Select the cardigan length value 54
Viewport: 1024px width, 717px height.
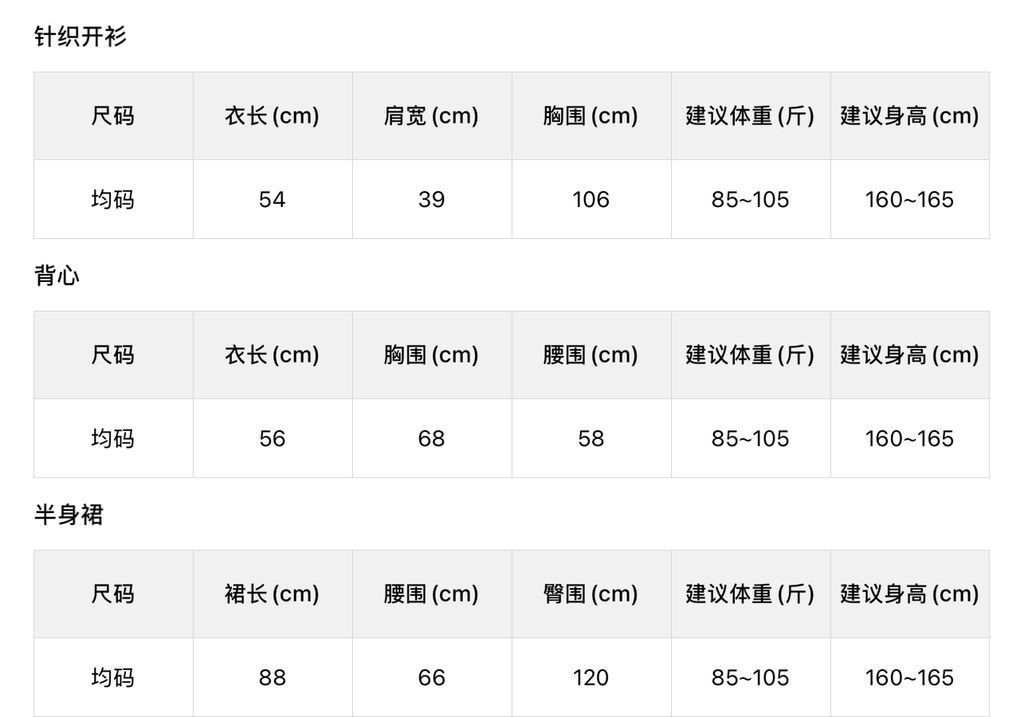point(272,200)
